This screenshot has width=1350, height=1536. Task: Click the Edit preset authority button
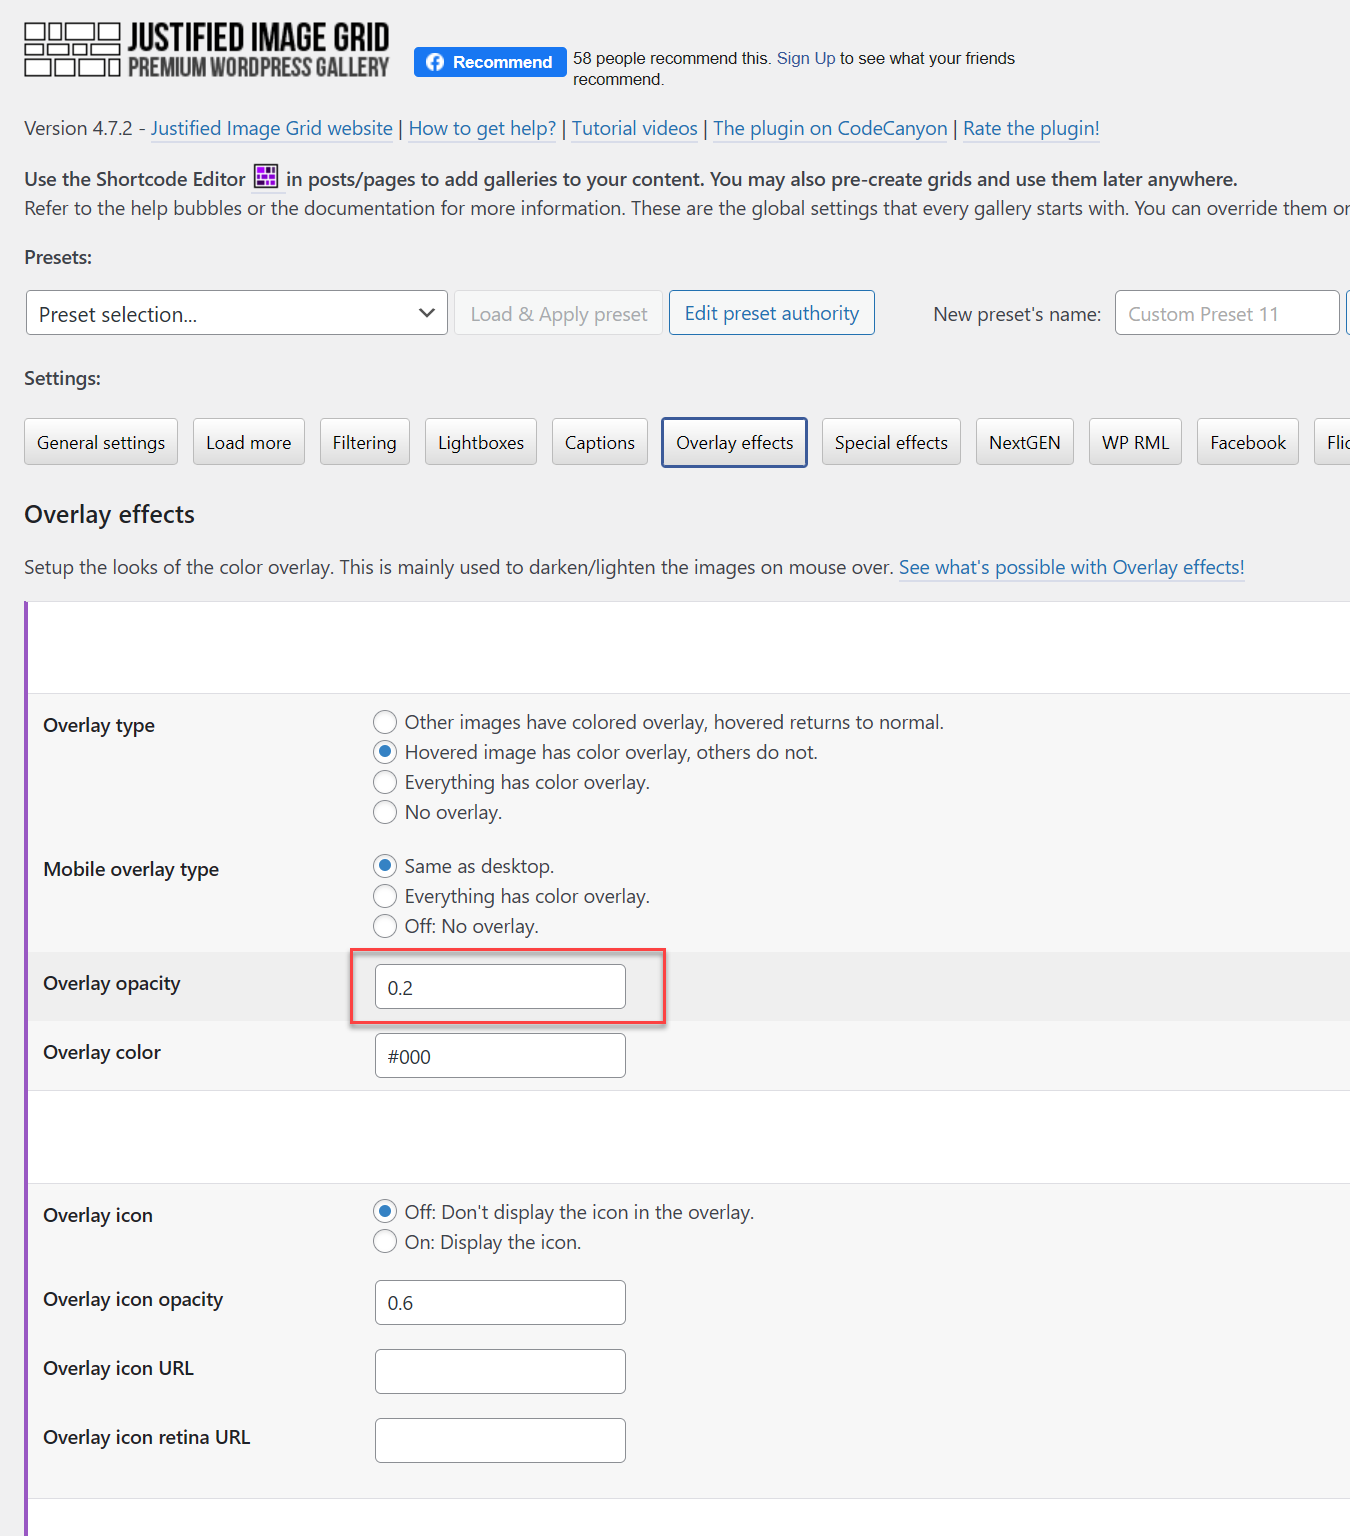pos(771,313)
